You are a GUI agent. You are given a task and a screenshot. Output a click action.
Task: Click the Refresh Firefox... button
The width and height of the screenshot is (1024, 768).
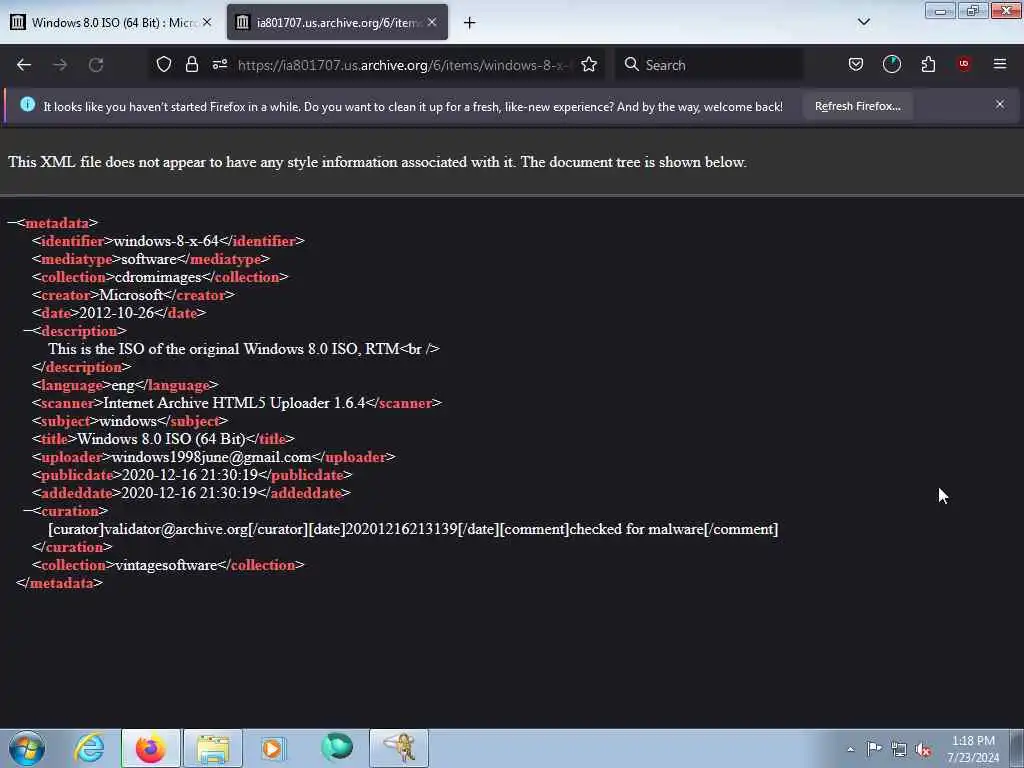857,106
